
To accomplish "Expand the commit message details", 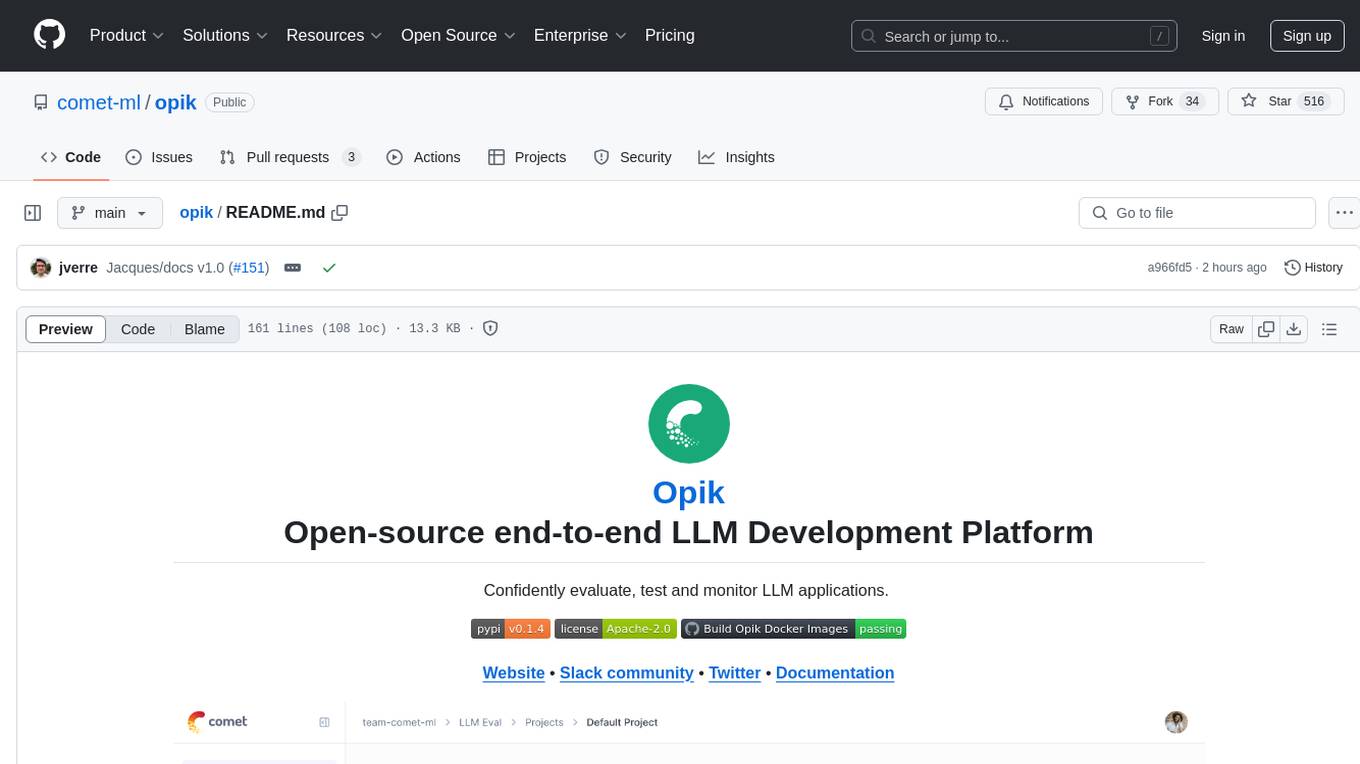I will point(293,267).
